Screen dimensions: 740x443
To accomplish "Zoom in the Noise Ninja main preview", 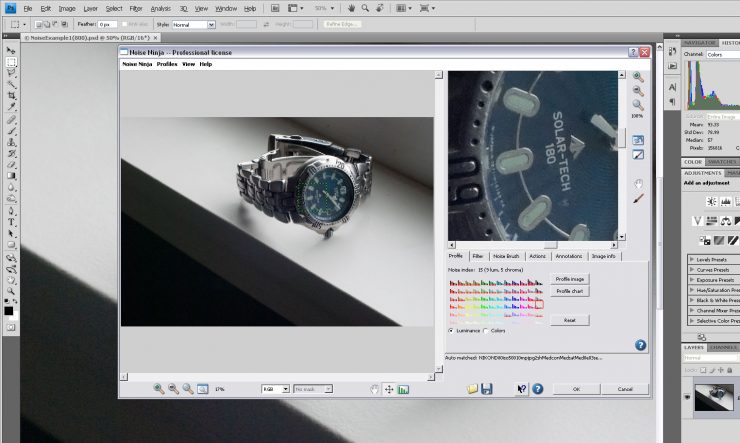I will tap(159, 389).
